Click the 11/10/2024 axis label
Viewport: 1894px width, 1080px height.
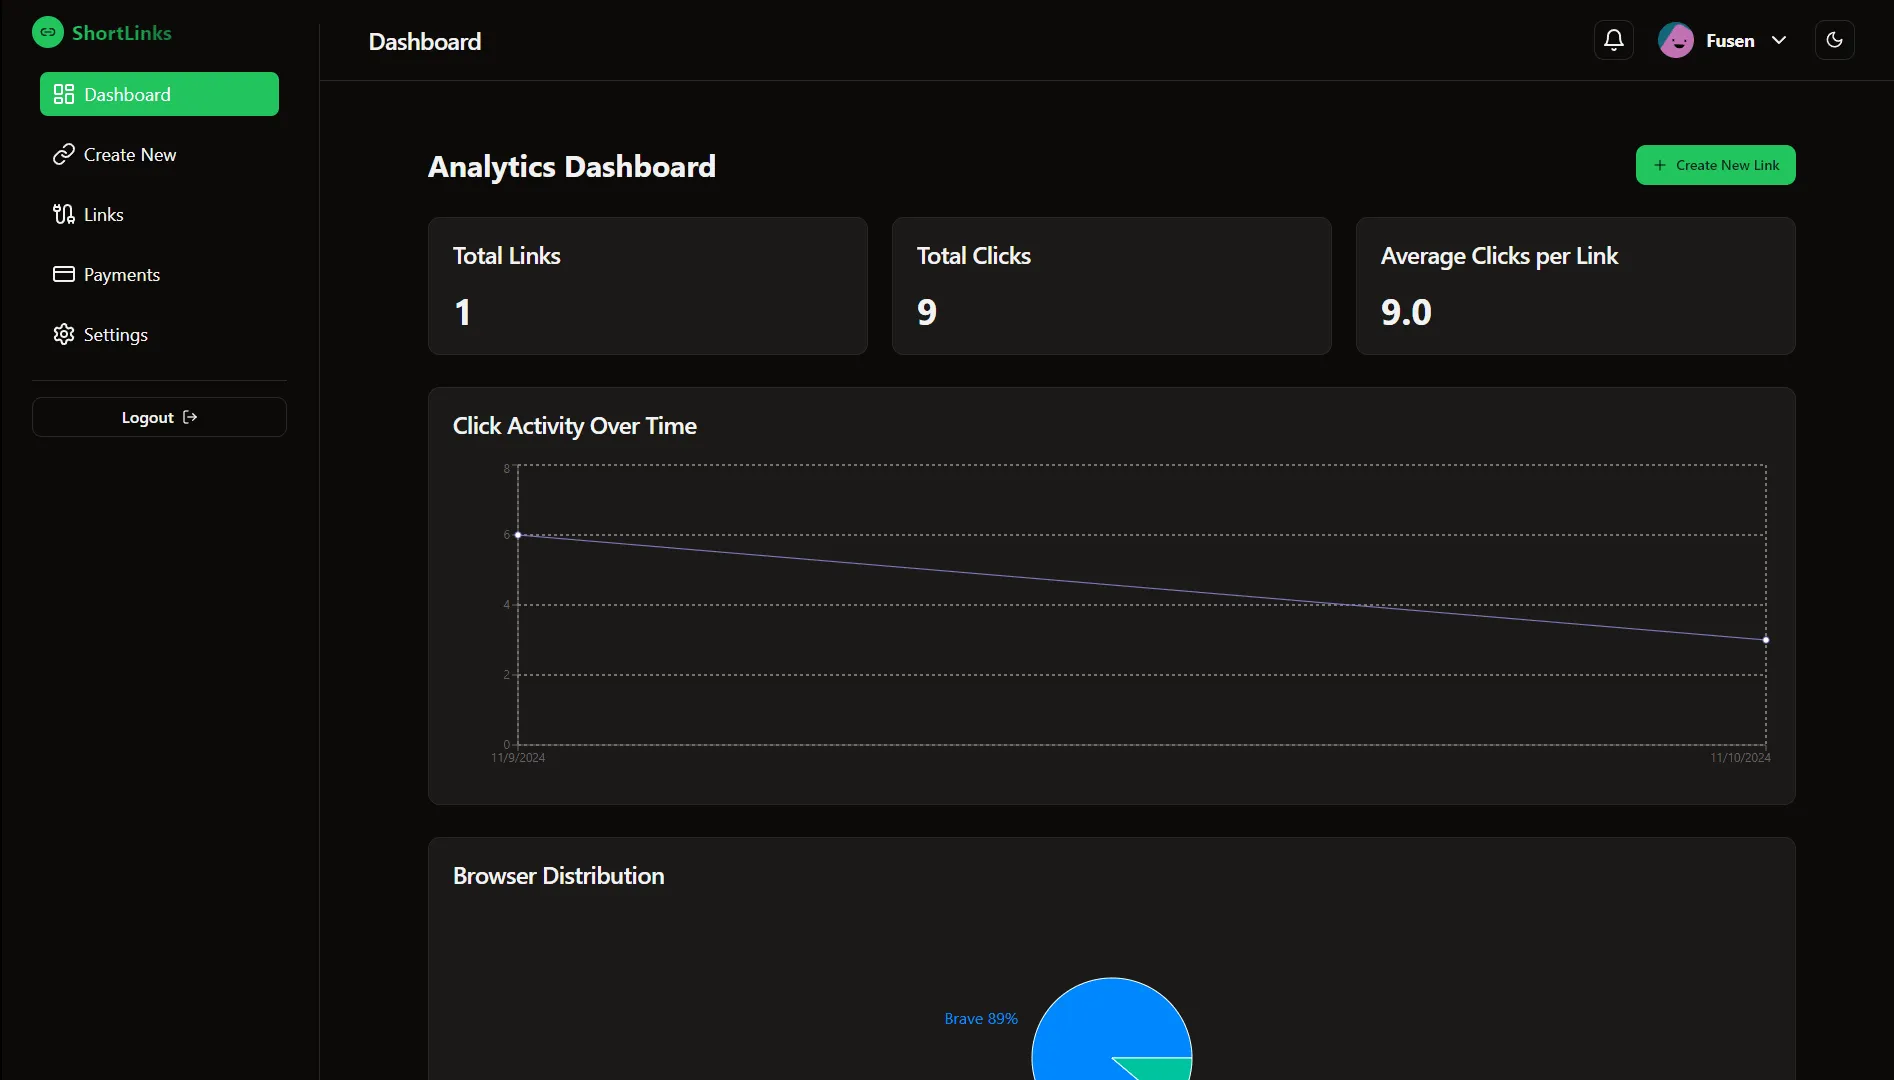1741,758
